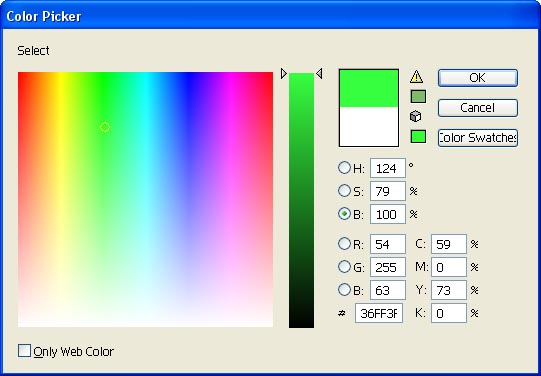541x376 pixels.
Task: Click the new color green preview
Action: 369,88
